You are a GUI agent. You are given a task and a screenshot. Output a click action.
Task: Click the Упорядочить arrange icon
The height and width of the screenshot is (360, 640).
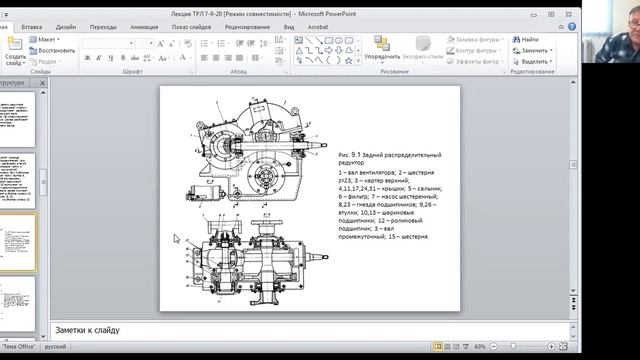click(382, 43)
